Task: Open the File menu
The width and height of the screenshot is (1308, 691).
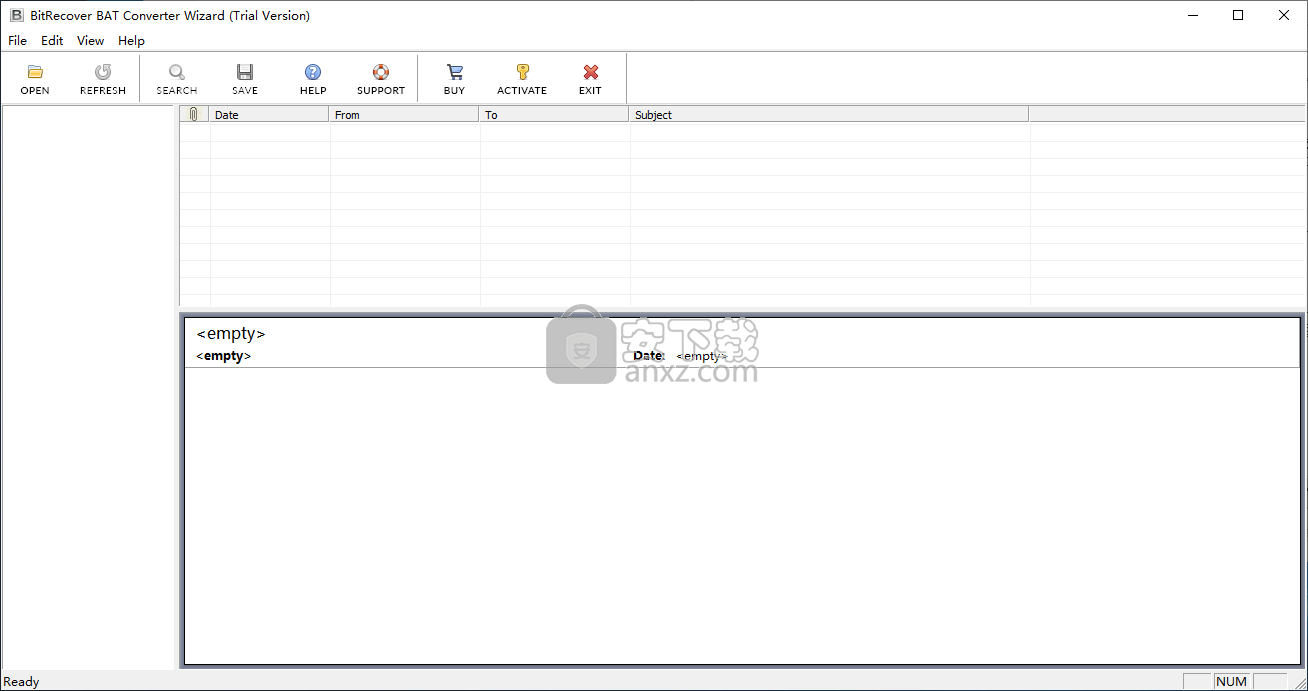Action: [x=18, y=41]
